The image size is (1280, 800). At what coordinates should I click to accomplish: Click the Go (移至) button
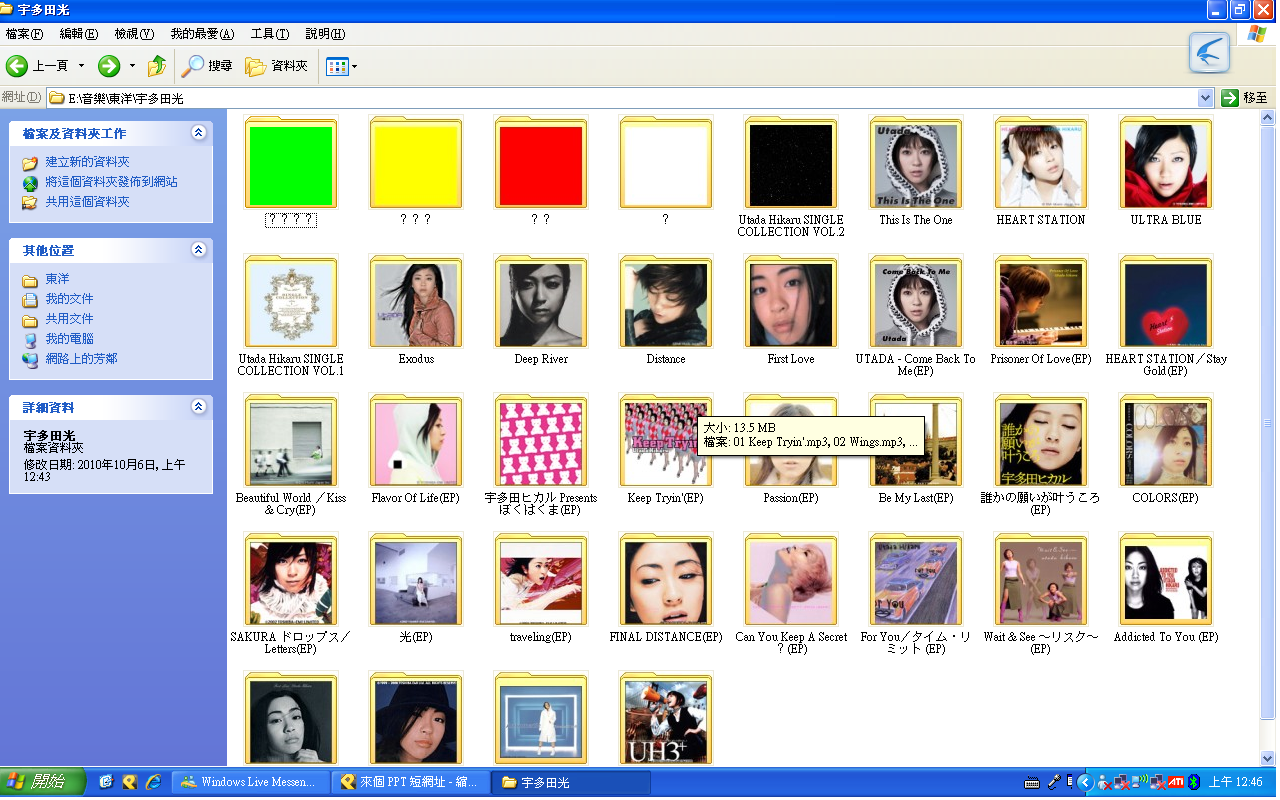[1245, 98]
